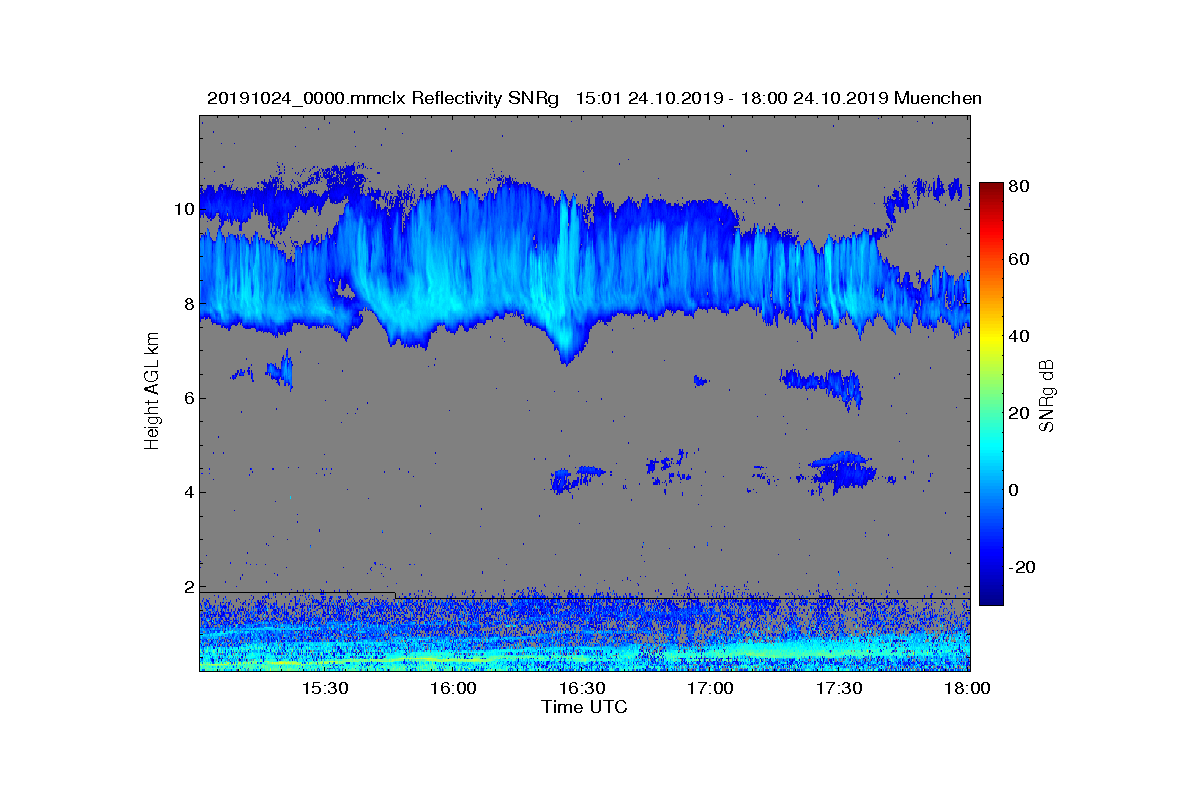Click the height tick label 4

(x=188, y=492)
